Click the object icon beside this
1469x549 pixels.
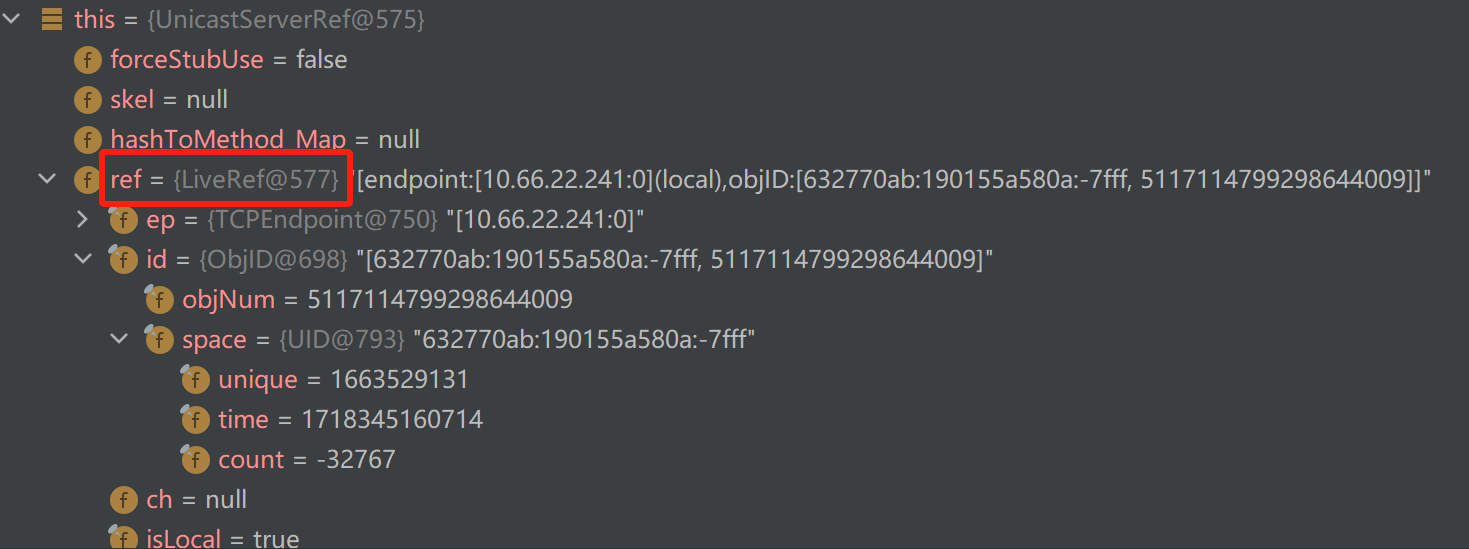point(52,20)
